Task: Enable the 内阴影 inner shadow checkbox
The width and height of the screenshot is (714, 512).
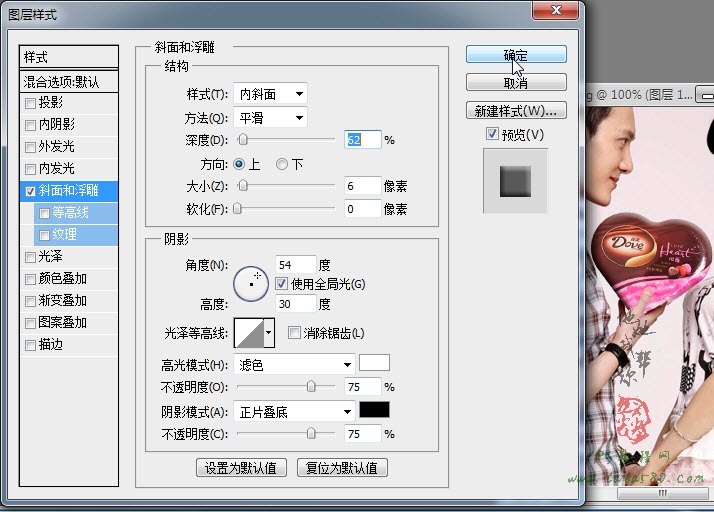Action: [31, 125]
